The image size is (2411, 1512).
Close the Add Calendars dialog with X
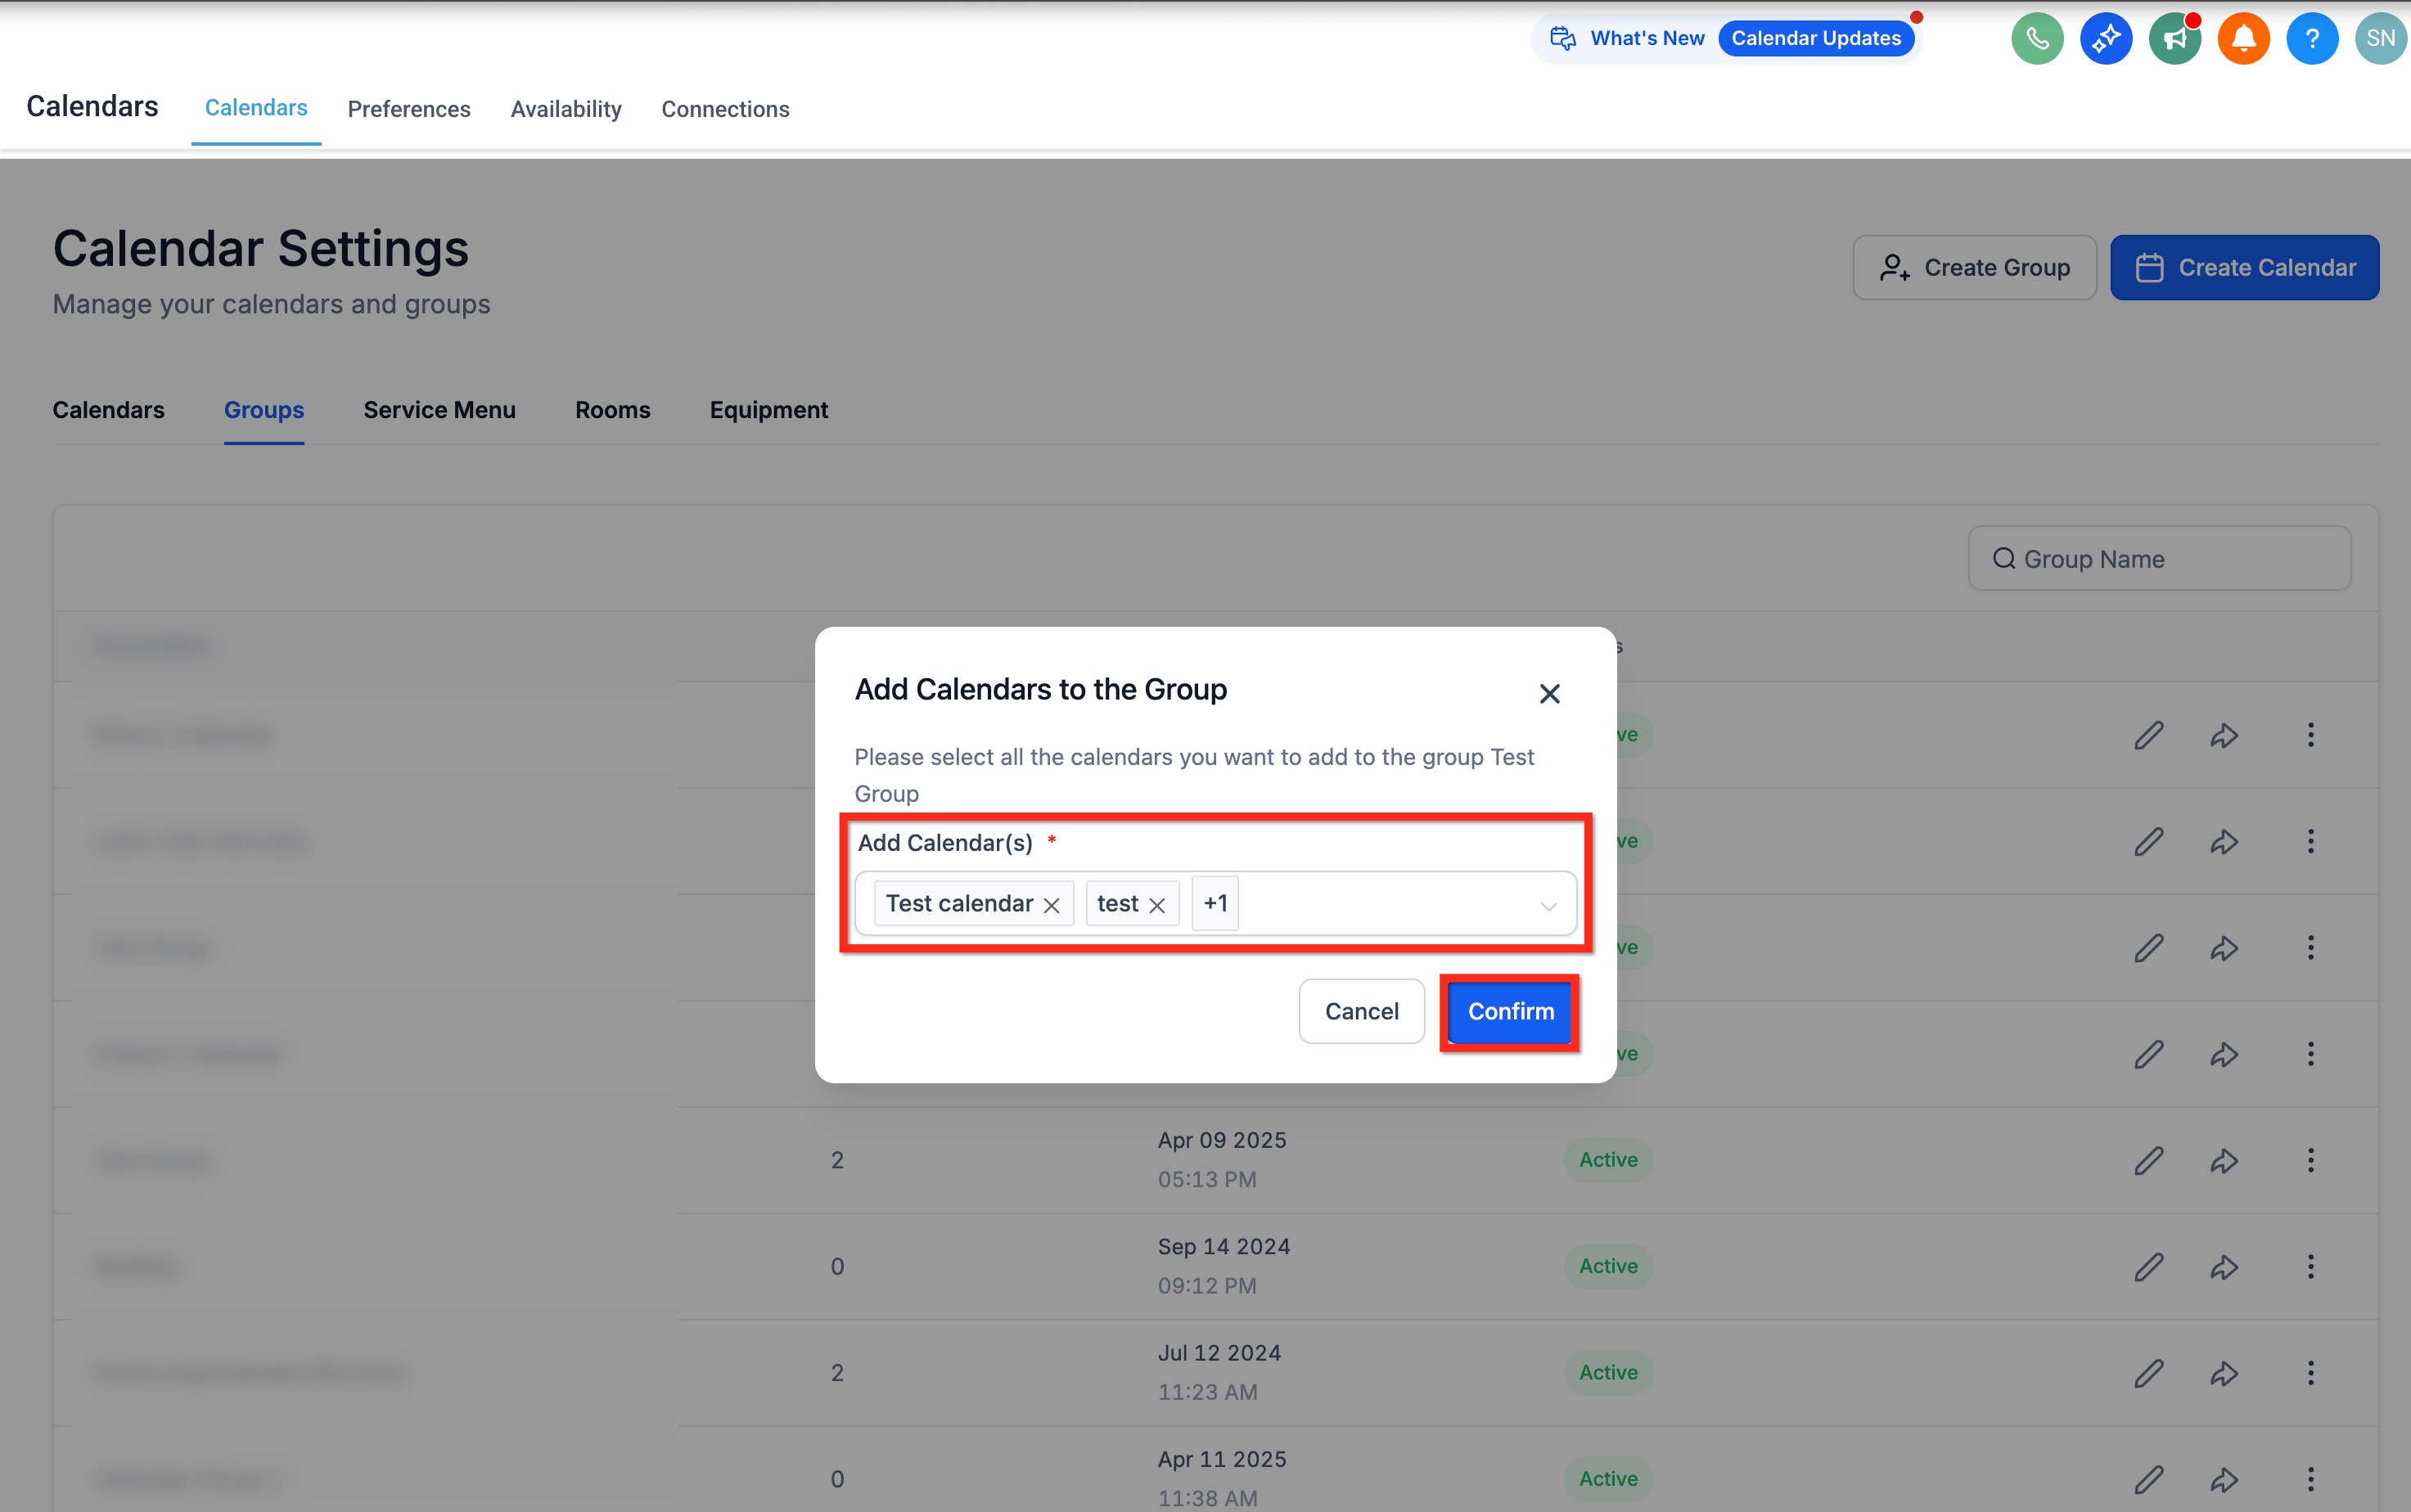1549,693
